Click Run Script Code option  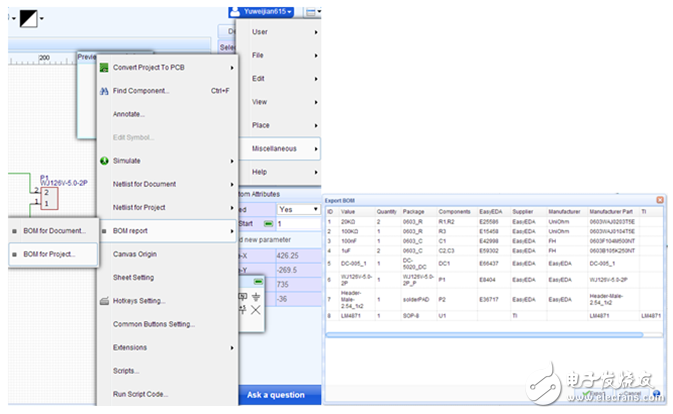pos(142,393)
